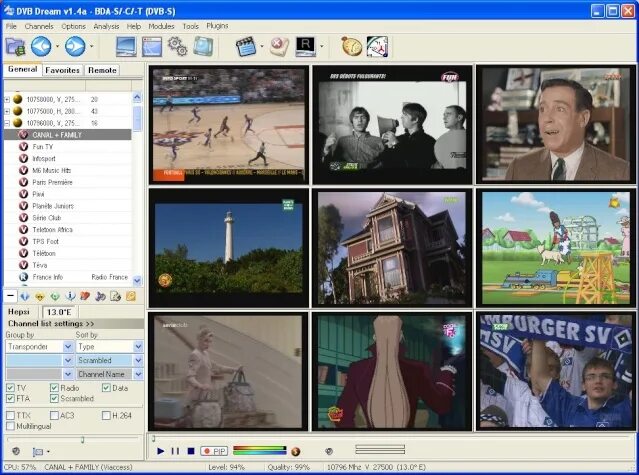Click the slider thumb below Multilingual
Viewport: 639px width, 475px height.
tap(82, 440)
